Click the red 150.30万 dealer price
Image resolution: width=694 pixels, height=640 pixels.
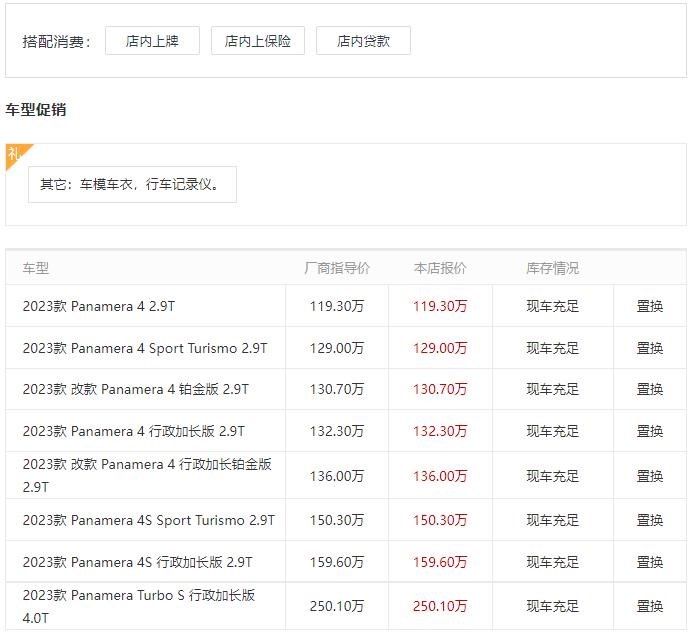pyautogui.click(x=440, y=520)
